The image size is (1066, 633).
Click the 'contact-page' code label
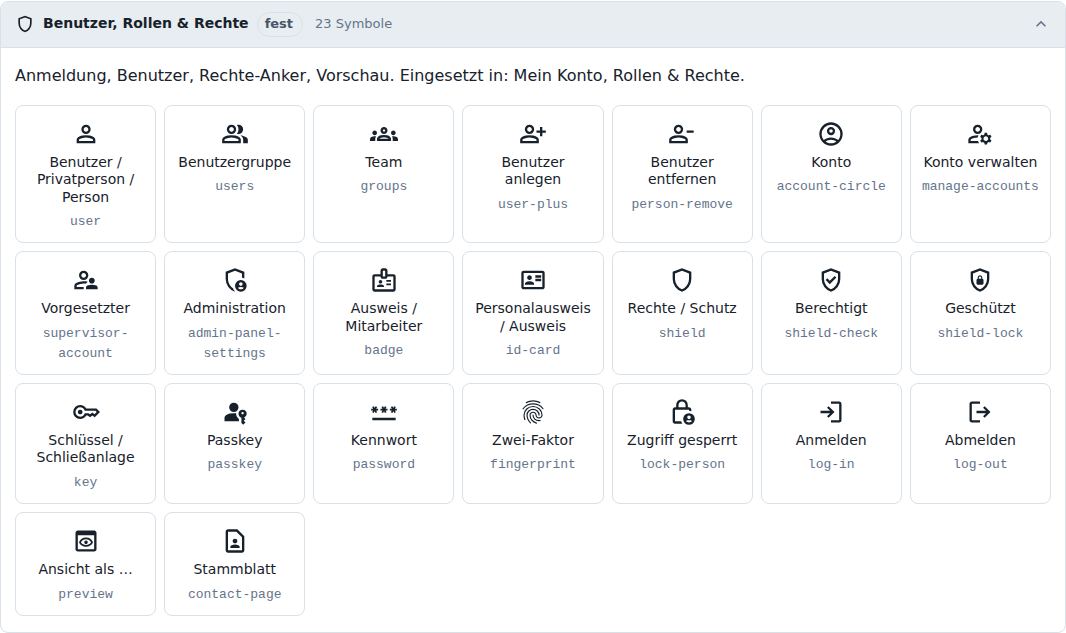point(235,594)
